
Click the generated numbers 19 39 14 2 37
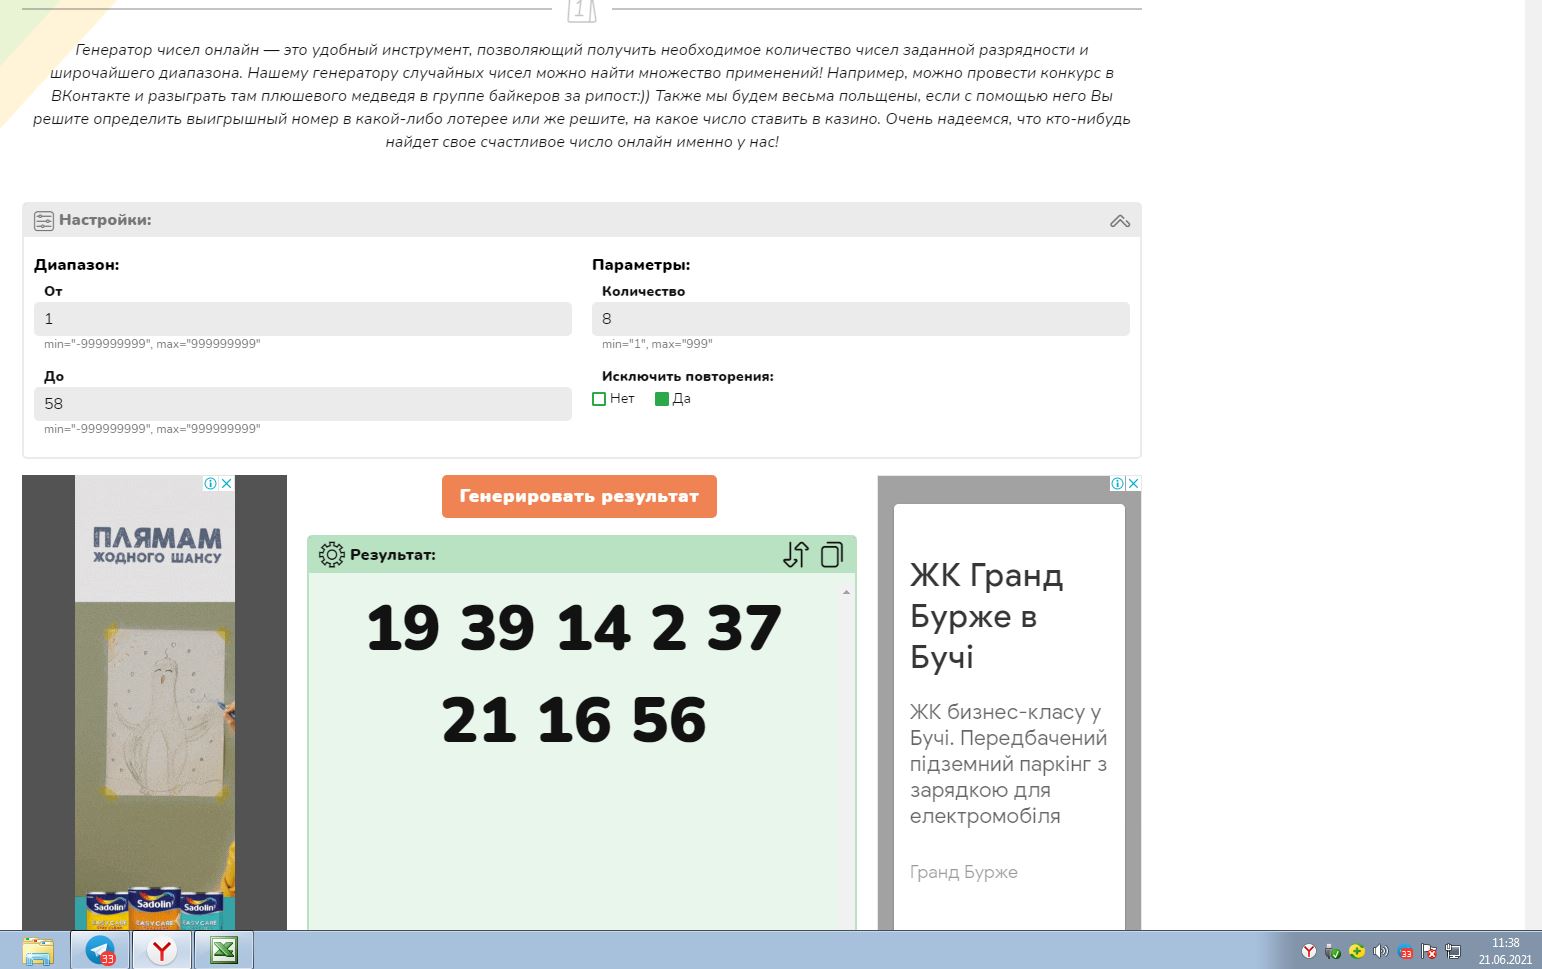click(574, 628)
